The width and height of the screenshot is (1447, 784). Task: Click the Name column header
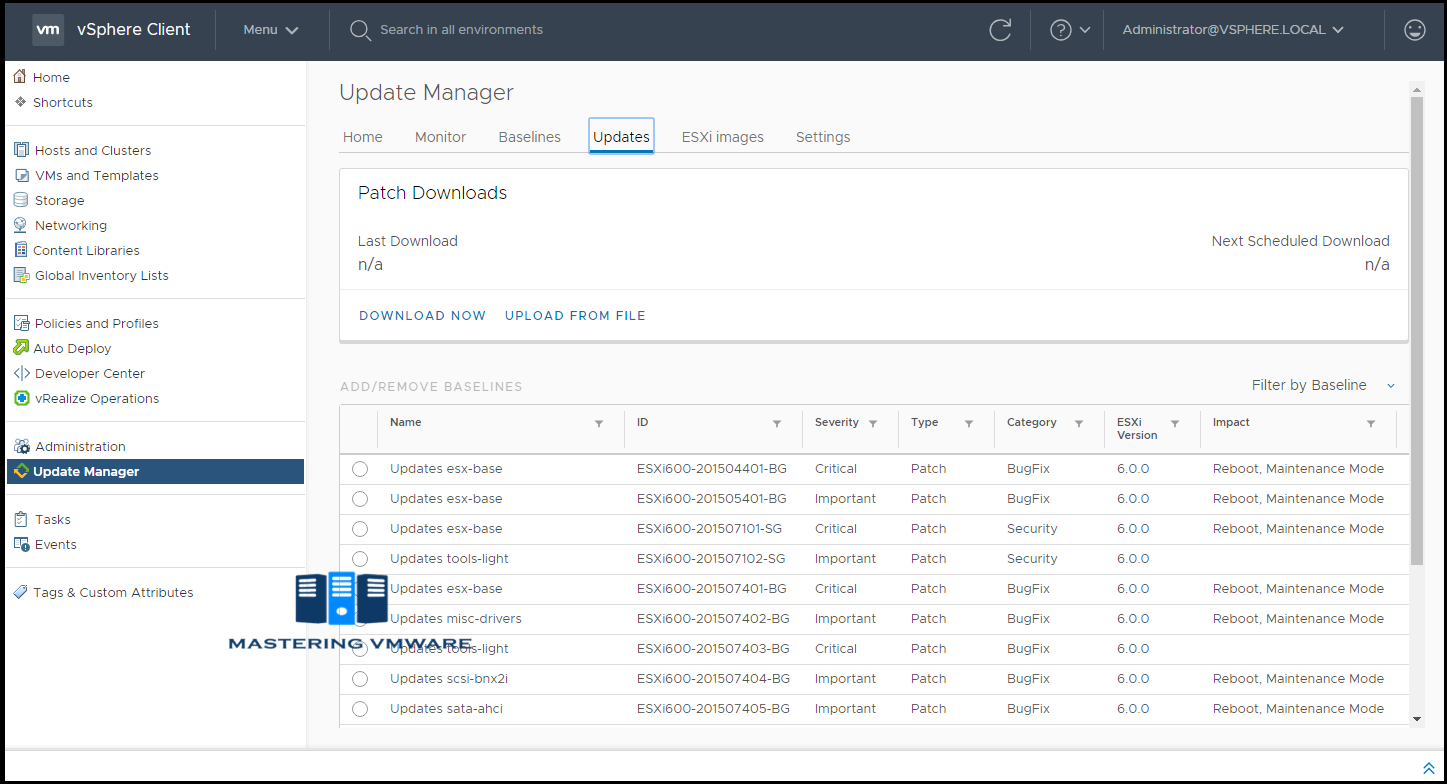point(405,422)
